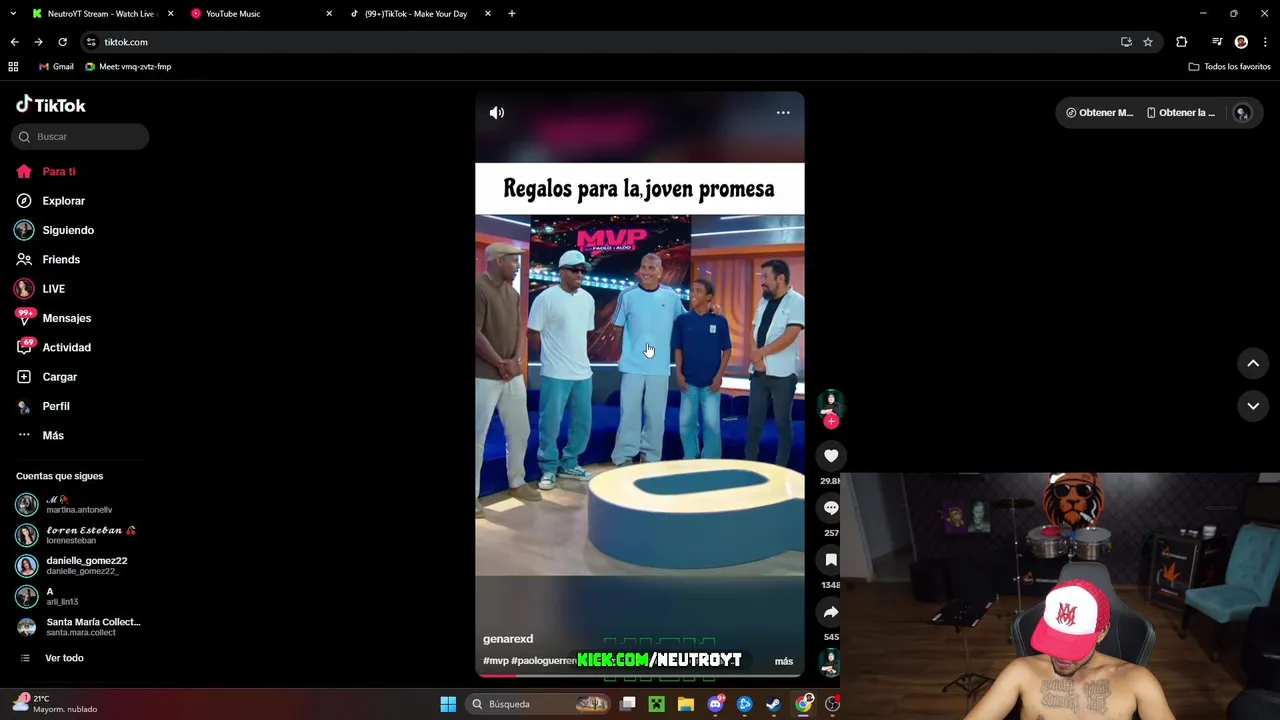Reload the TikTok page
This screenshot has height=720, width=1280.
(x=62, y=42)
